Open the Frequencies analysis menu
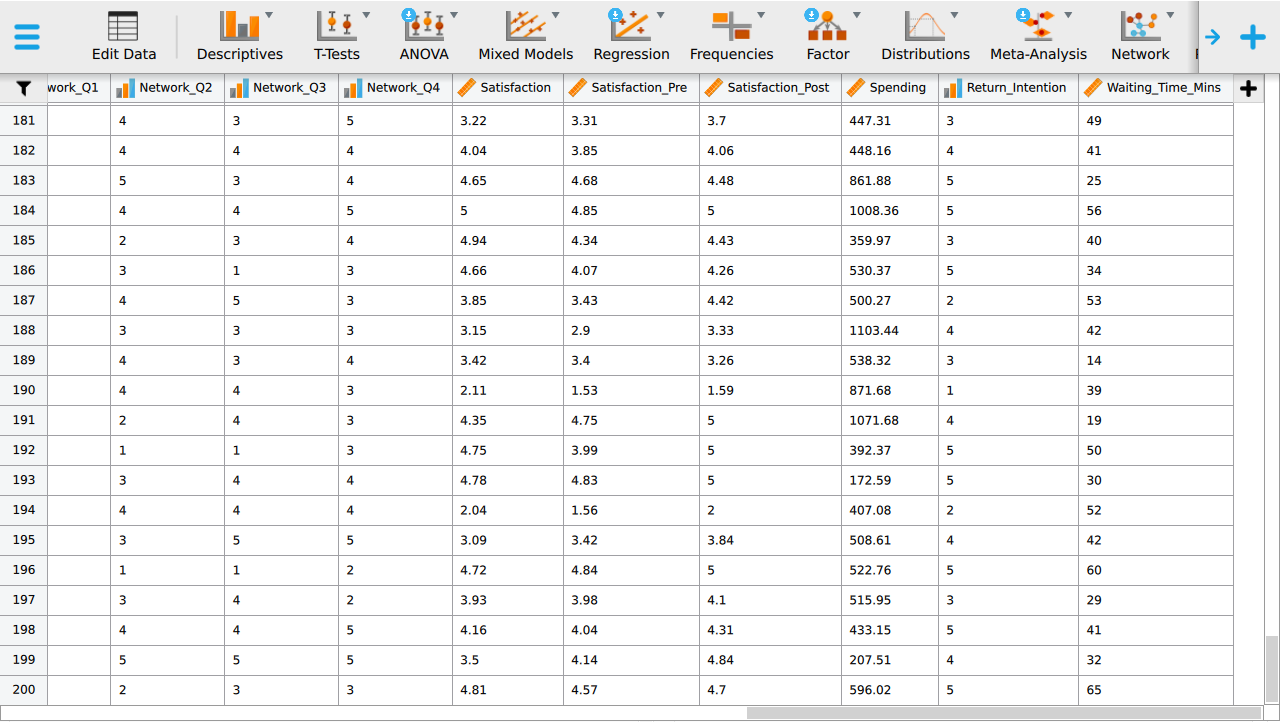Image resolution: width=1281 pixels, height=722 pixels. click(x=732, y=37)
